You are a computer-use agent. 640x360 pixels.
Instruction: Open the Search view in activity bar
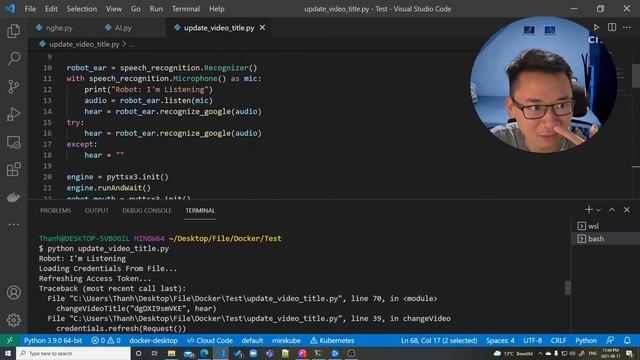pos(13,58)
